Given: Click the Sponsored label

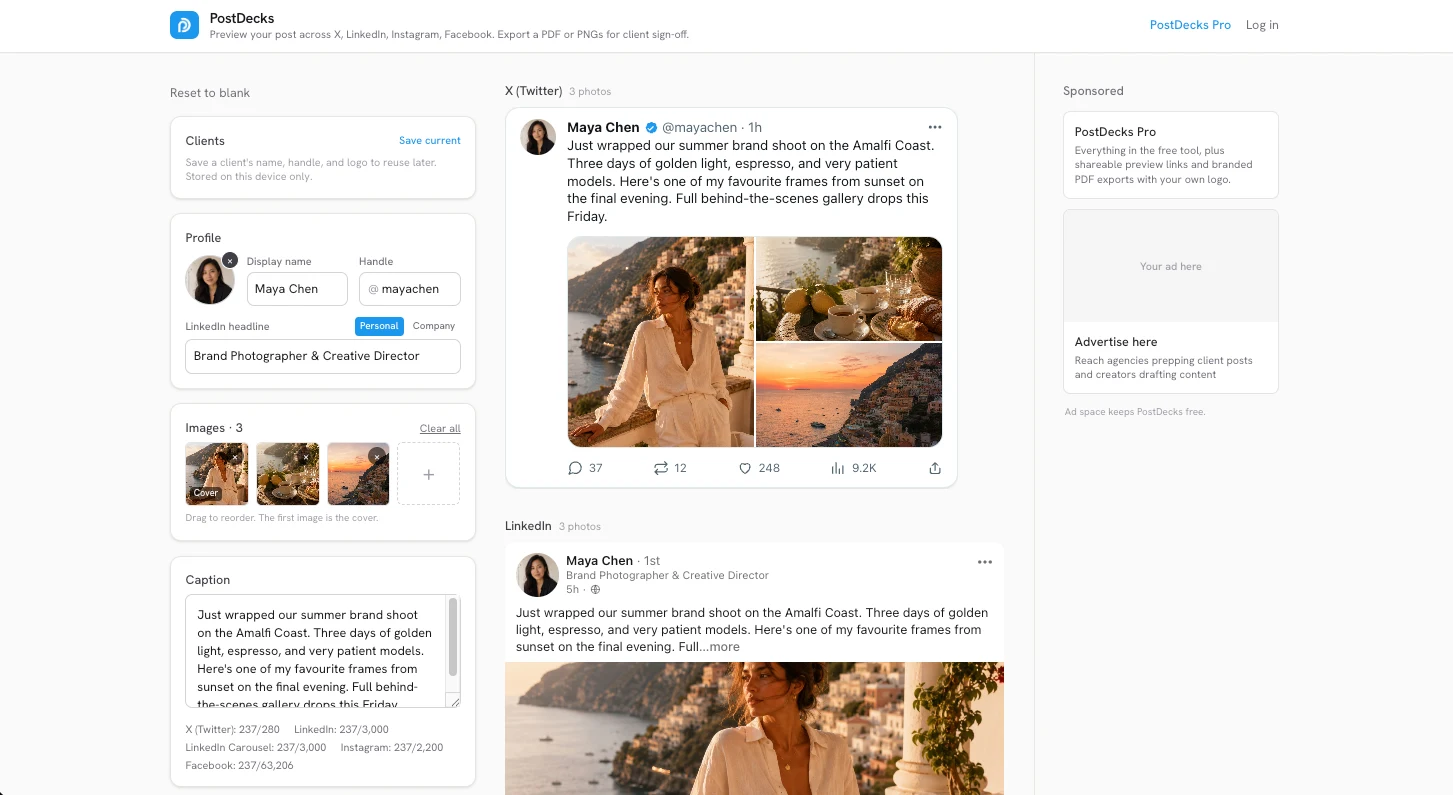Looking at the screenshot, I should pyautogui.click(x=1093, y=91).
